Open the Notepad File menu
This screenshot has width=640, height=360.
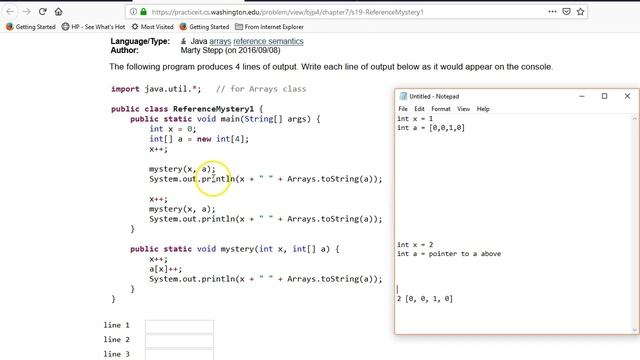tap(403, 109)
